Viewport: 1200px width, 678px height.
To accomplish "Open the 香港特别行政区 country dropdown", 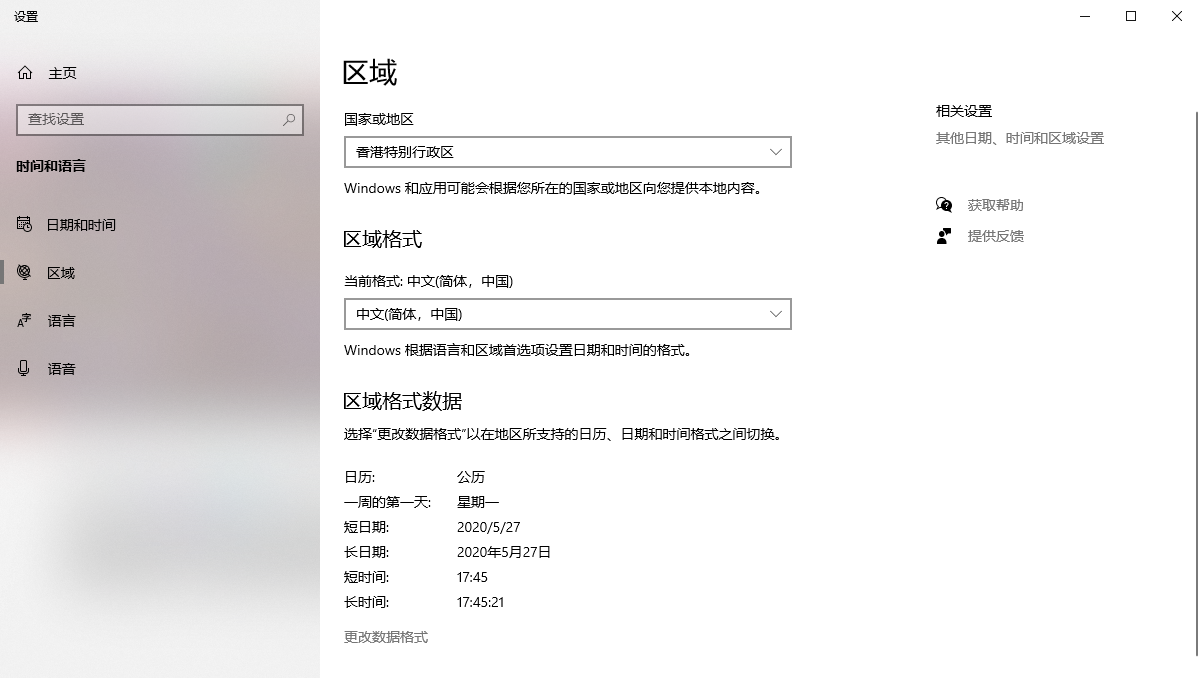I will [568, 152].
